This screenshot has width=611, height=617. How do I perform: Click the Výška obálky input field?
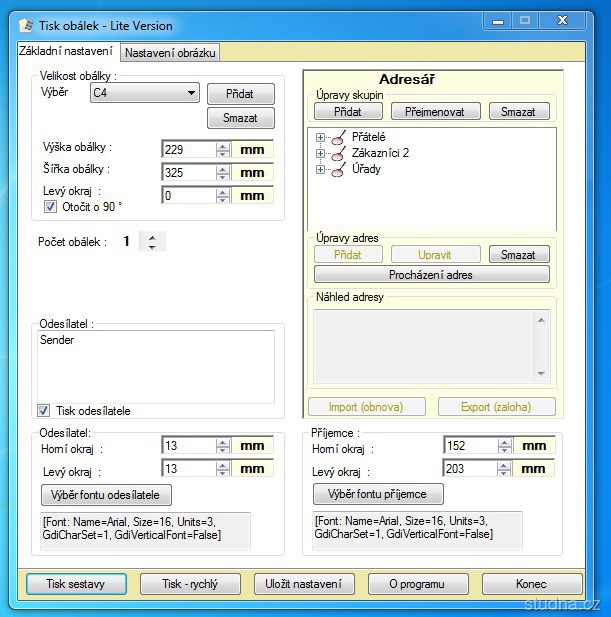coord(188,149)
